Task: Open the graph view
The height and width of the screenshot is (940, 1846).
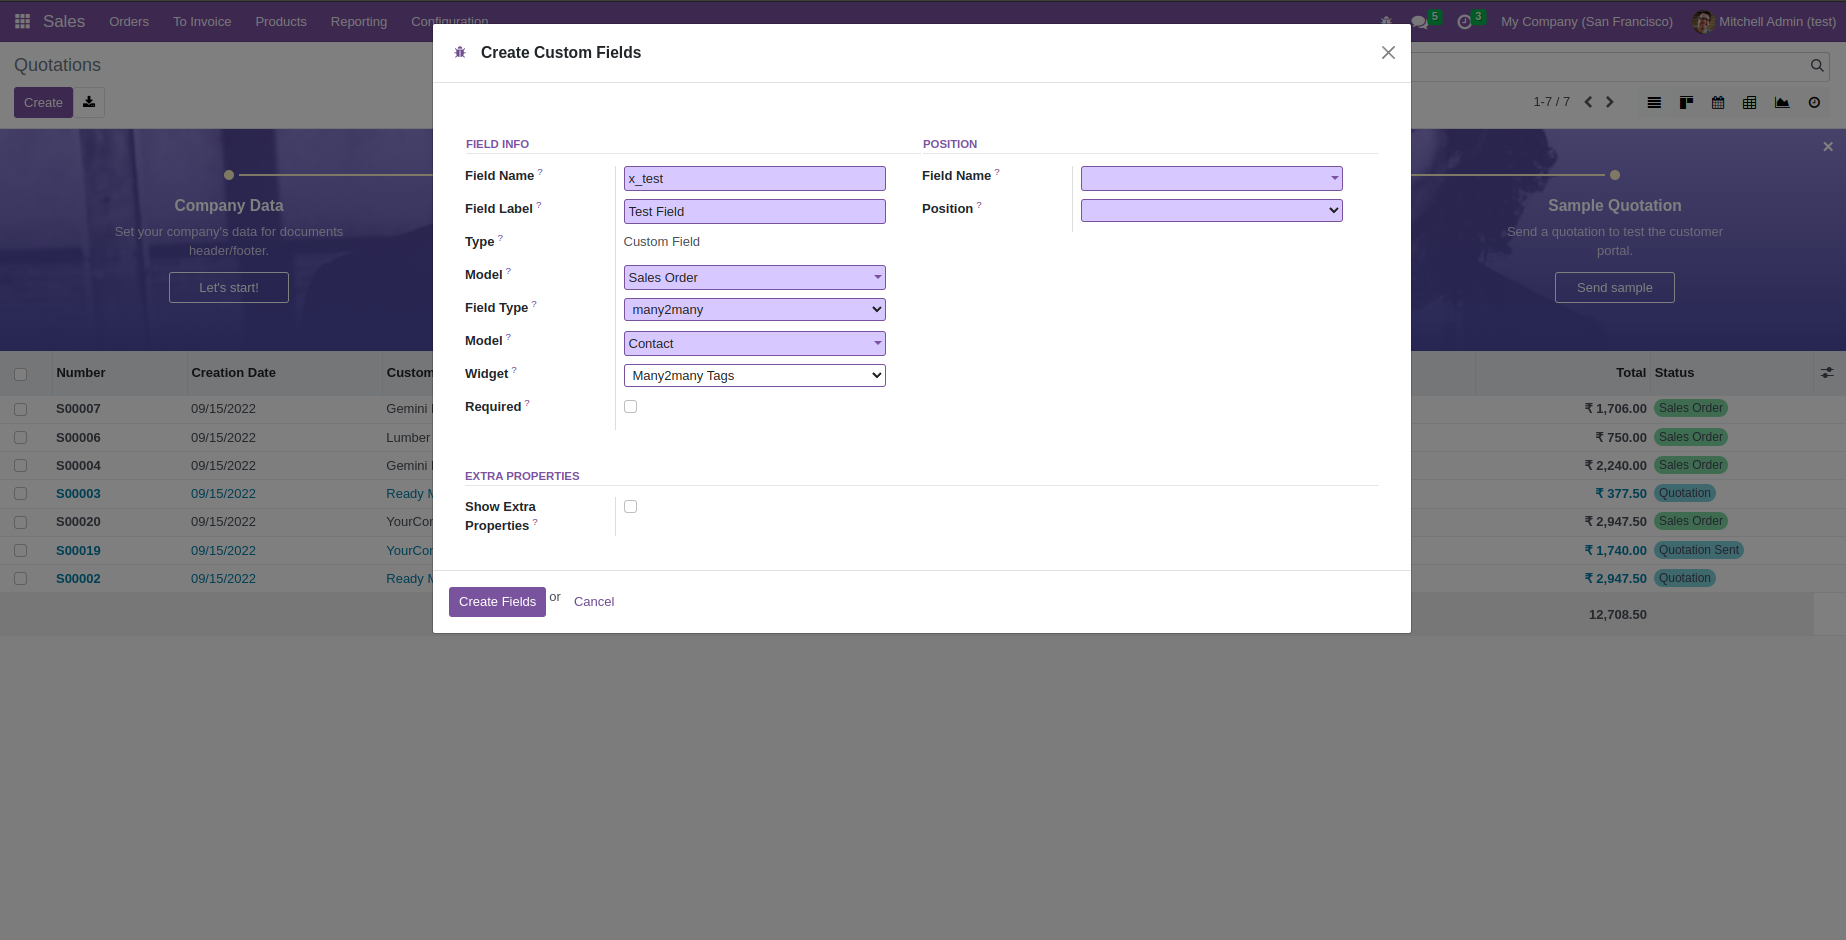Action: click(x=1781, y=102)
